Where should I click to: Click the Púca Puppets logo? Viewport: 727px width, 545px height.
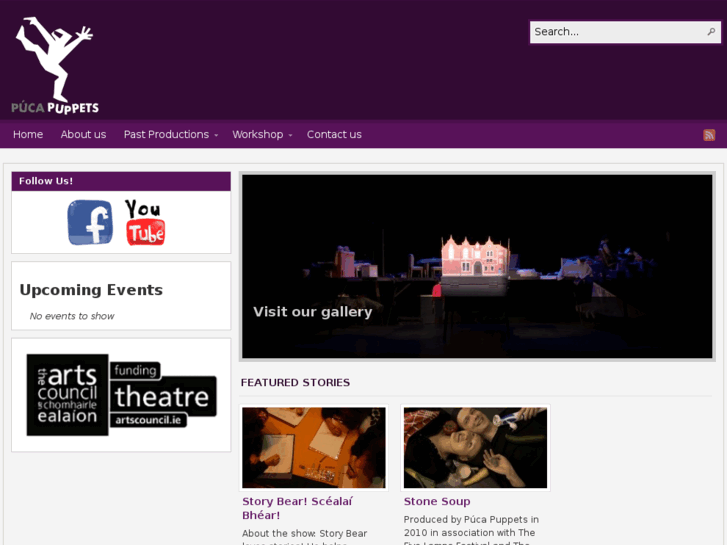55,65
